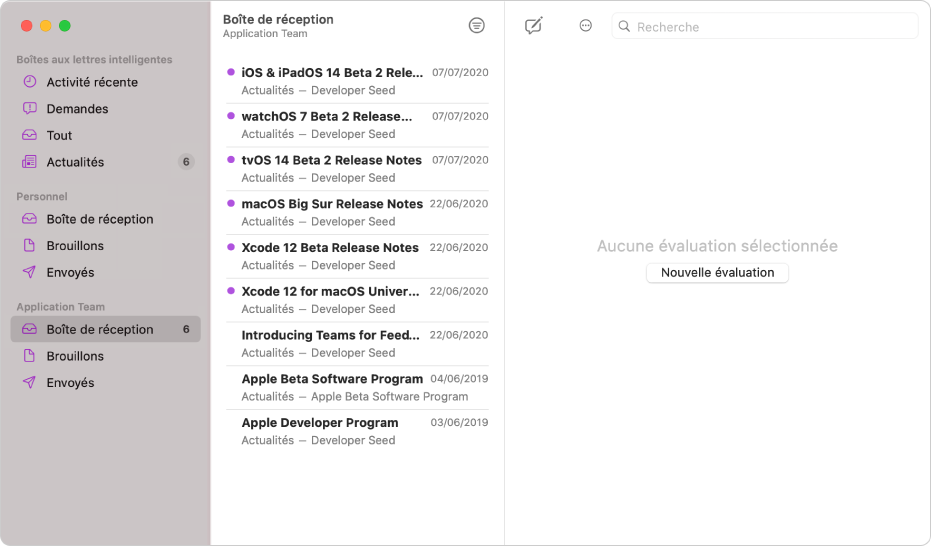Image resolution: width=931 pixels, height=548 pixels.
Task: Click the Application Team Envoyés paper plane icon
Action: click(30, 383)
